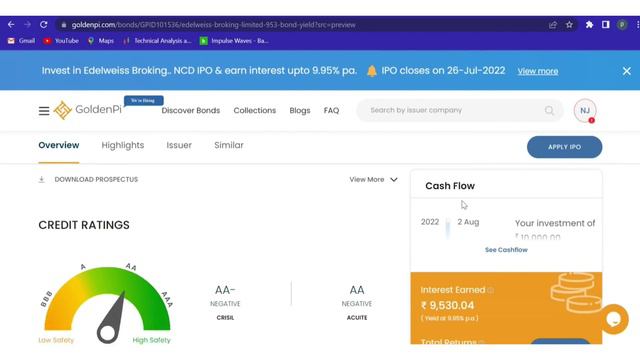Go to Blogs page

300,111
